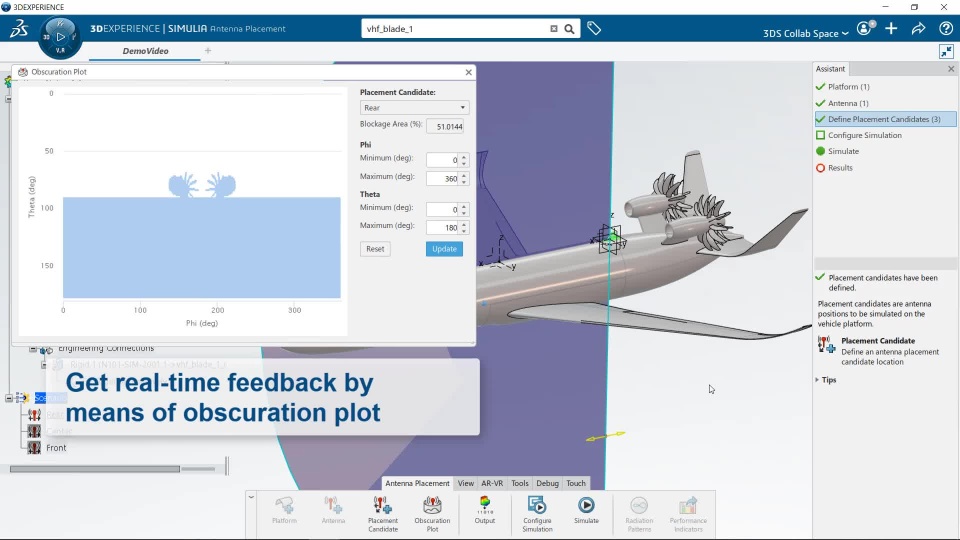Viewport: 960px width, 540px height.
Task: Increase Theta Minimum stepper
Action: [x=464, y=206]
